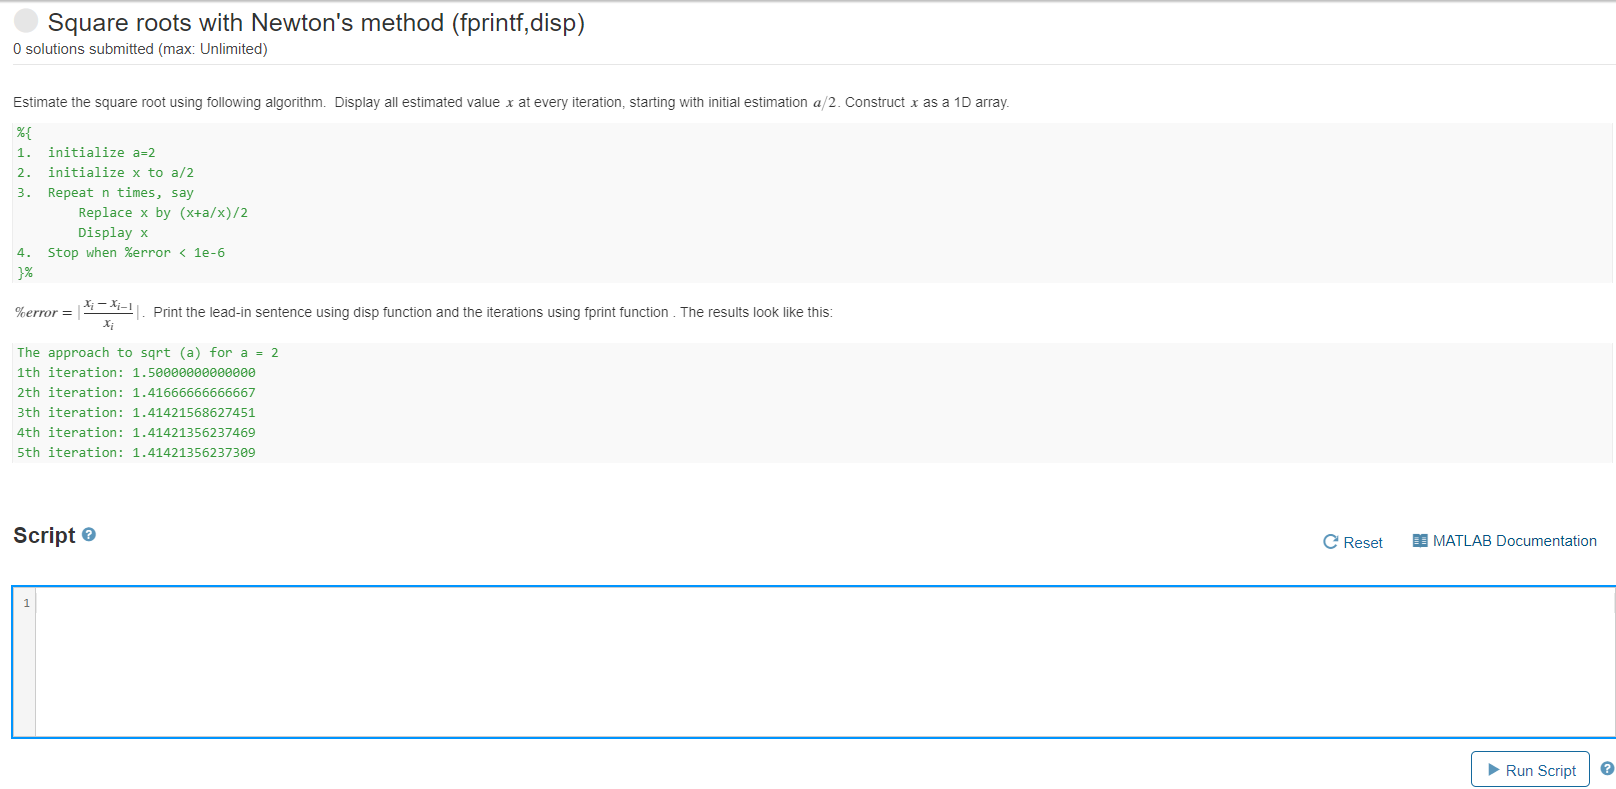Click the circular arrow Reset icon
The height and width of the screenshot is (789, 1616).
click(x=1330, y=541)
